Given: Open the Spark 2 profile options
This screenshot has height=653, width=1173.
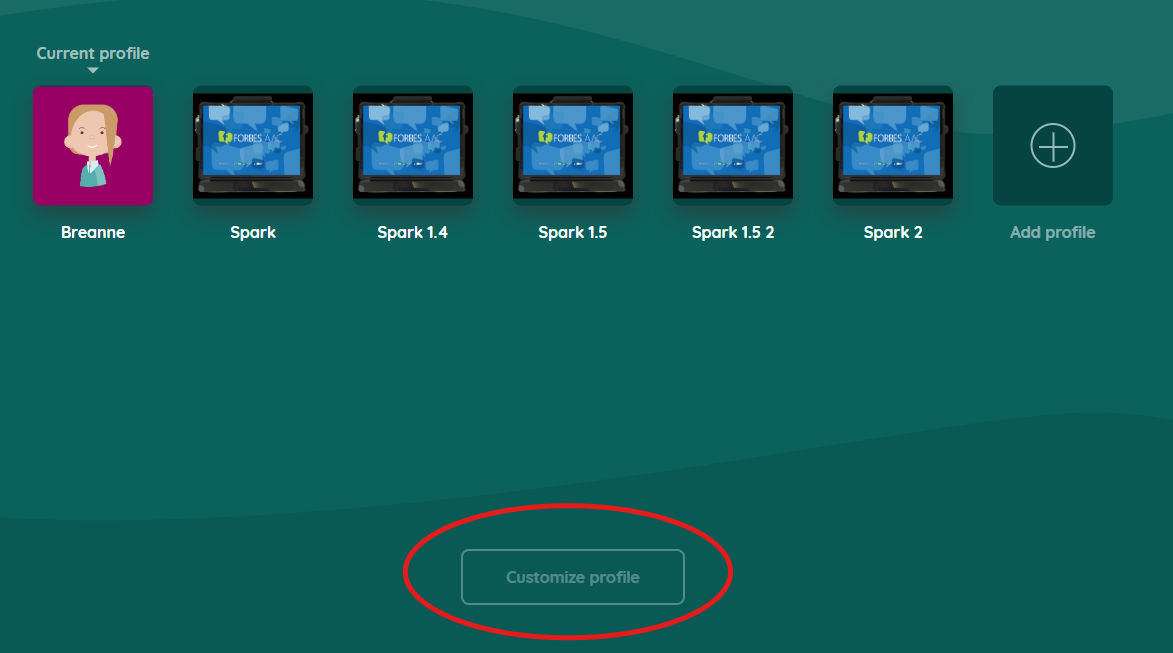Looking at the screenshot, I should pos(893,145).
